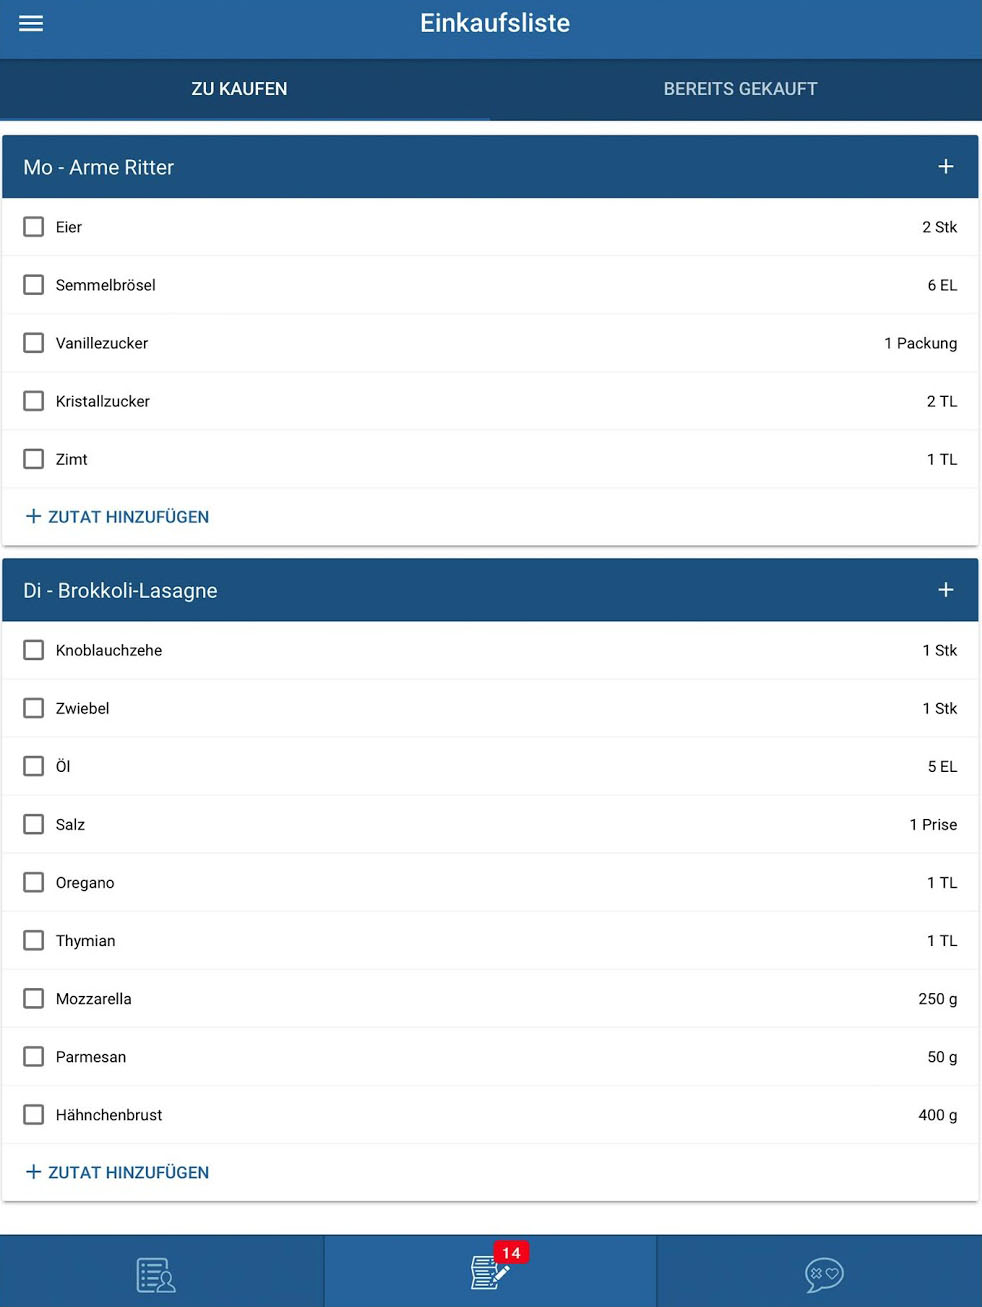This screenshot has height=1307, width=982.
Task: Check the Hähnchenbrust item
Action: coord(34,1115)
